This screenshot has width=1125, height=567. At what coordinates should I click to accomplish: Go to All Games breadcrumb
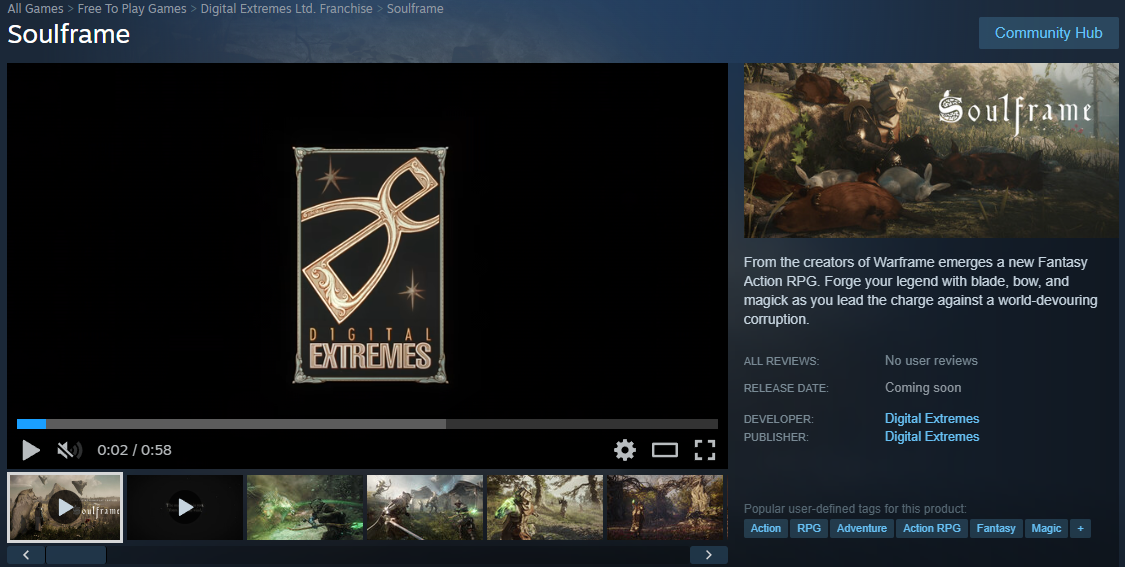[x=35, y=9]
